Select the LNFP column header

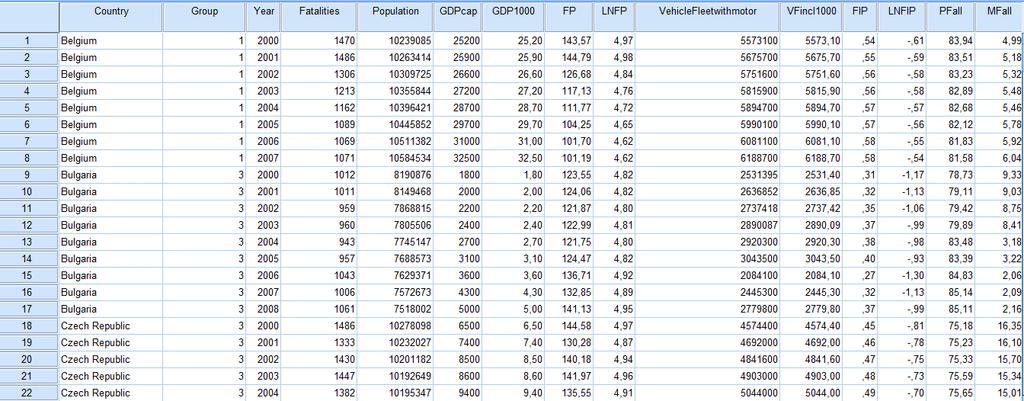pos(613,16)
